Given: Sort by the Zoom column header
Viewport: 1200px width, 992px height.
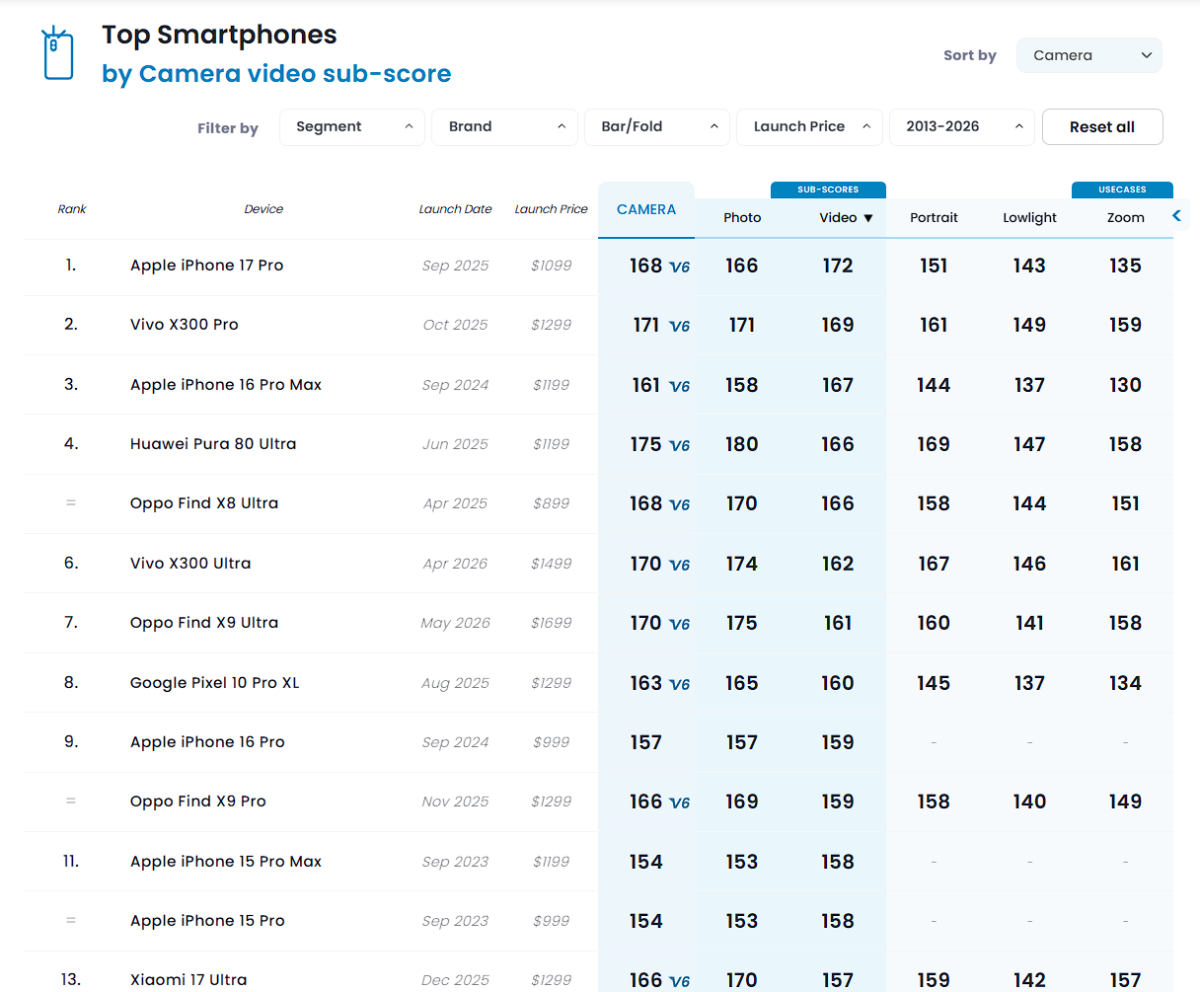Looking at the screenshot, I should 1126,218.
